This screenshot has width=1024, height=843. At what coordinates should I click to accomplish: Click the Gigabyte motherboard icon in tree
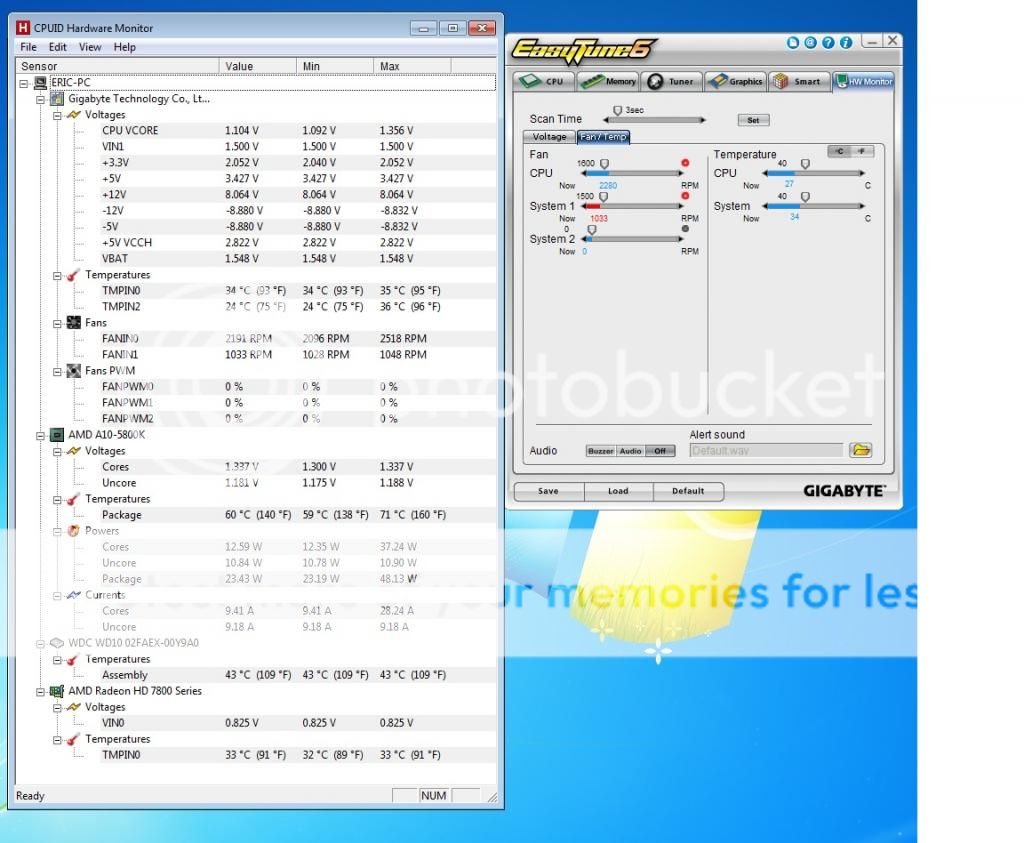(x=57, y=99)
